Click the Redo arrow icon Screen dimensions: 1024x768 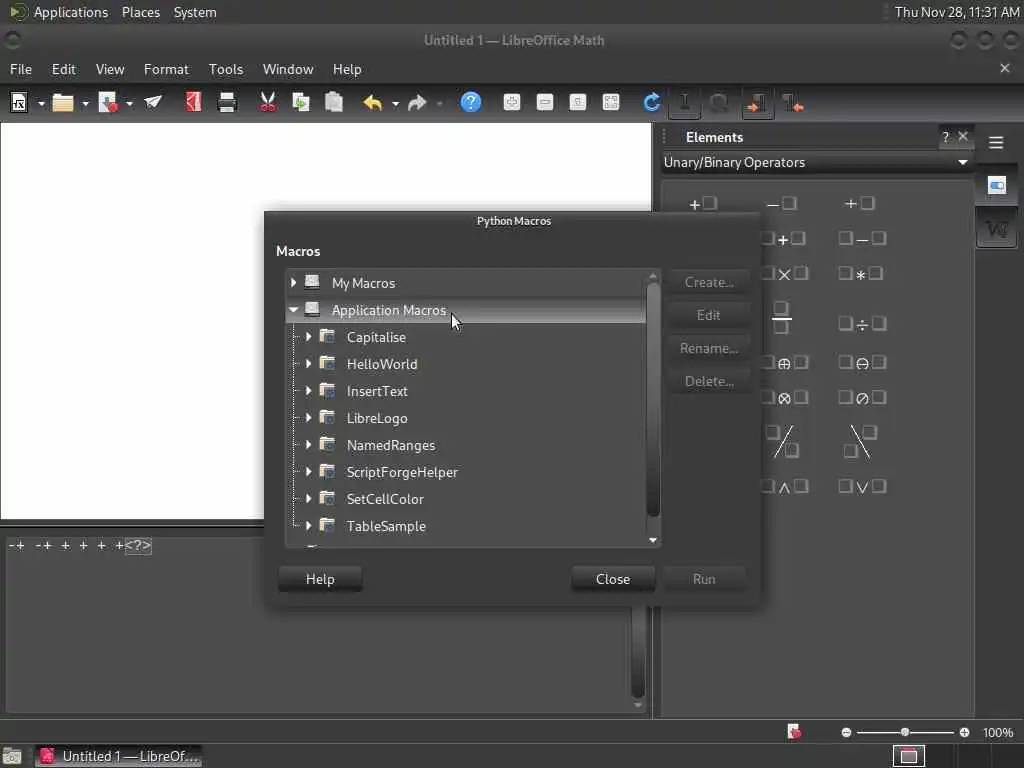point(417,103)
